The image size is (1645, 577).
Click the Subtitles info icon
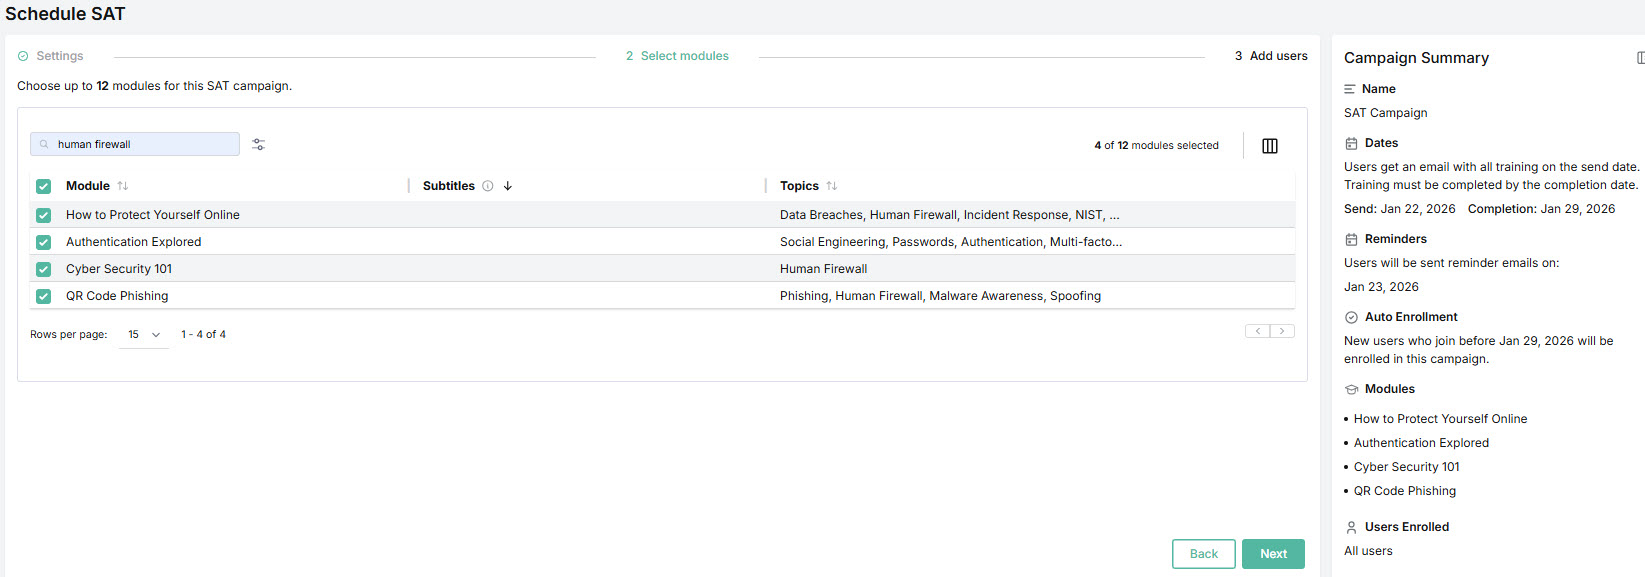pos(488,186)
